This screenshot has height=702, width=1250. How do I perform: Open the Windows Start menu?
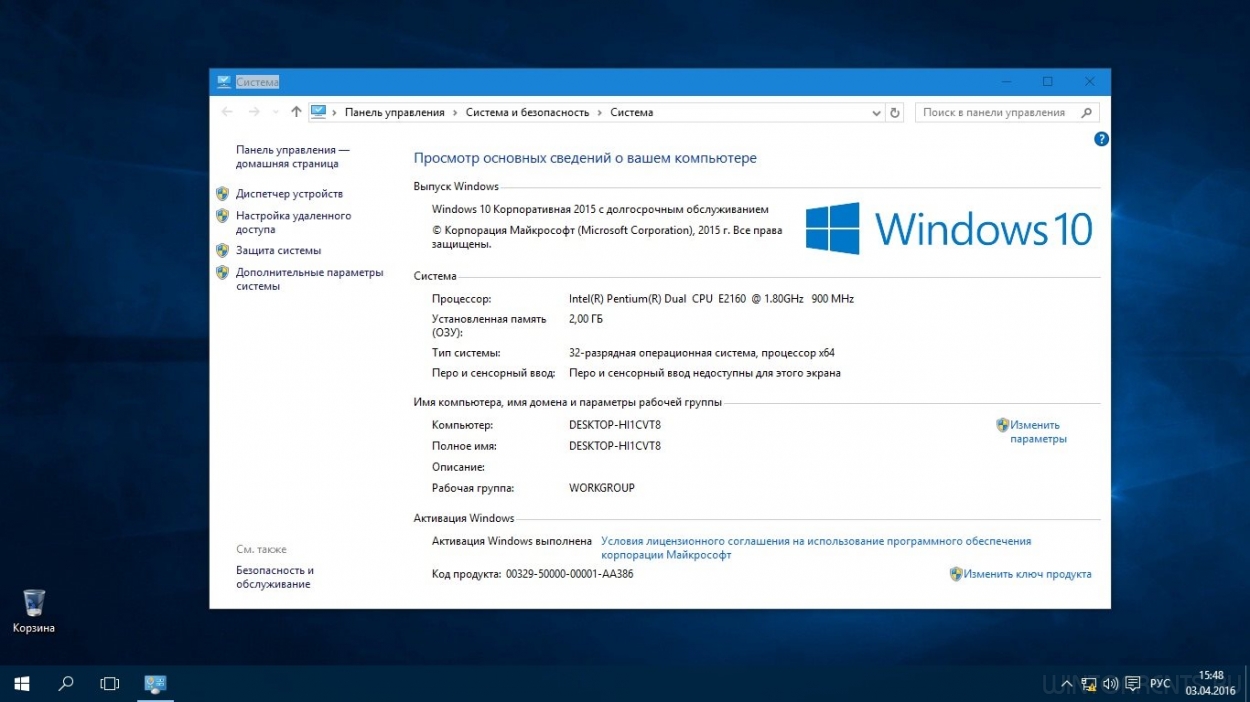click(22, 684)
